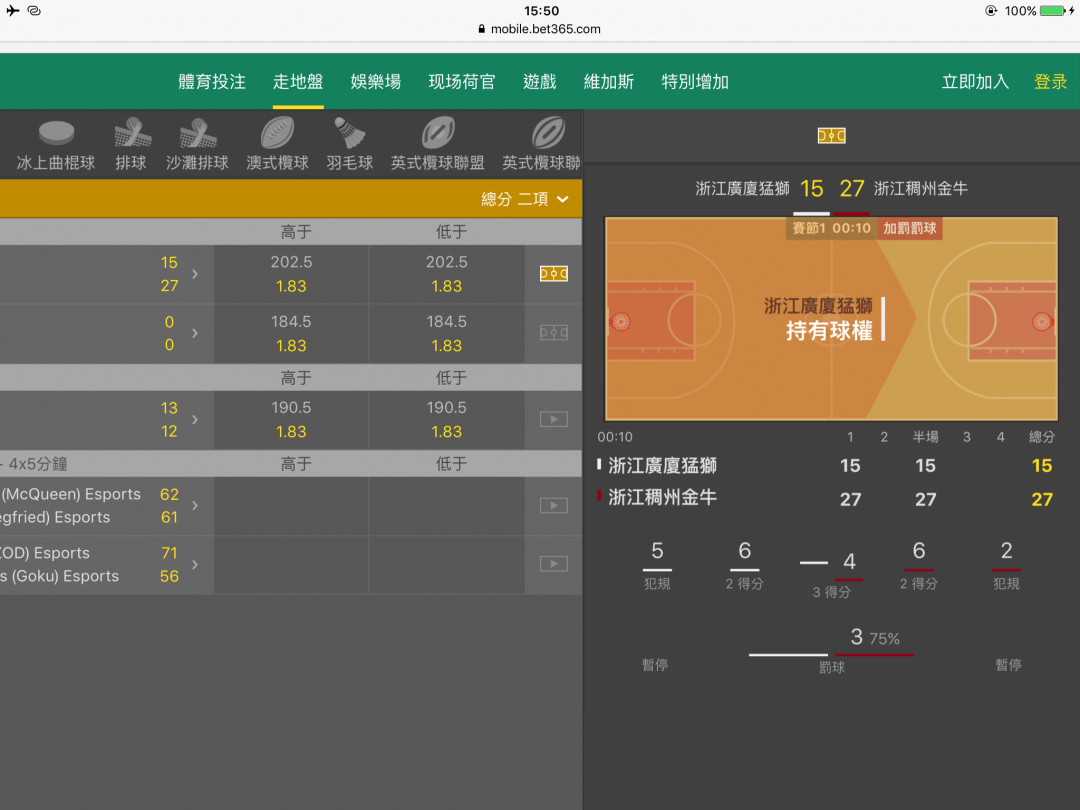Viewport: 1080px width, 810px height.
Task: Bet over 190.5 at odds 1.83
Action: 291,419
